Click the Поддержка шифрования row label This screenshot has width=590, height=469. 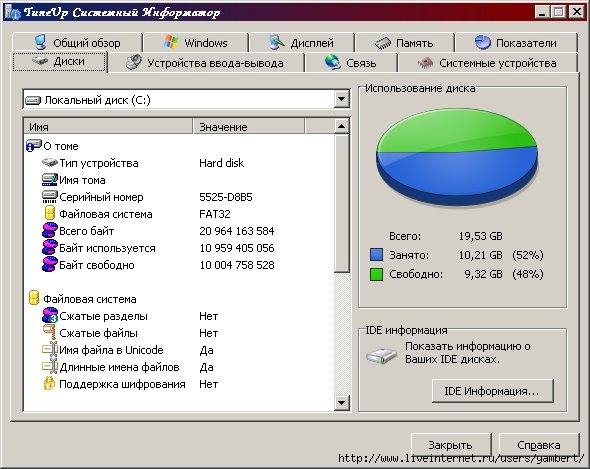click(122, 384)
